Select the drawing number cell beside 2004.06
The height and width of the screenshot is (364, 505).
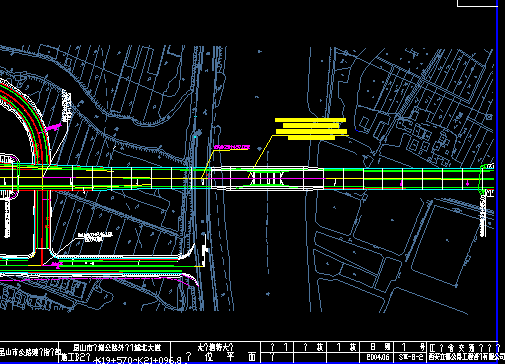[x=411, y=357]
